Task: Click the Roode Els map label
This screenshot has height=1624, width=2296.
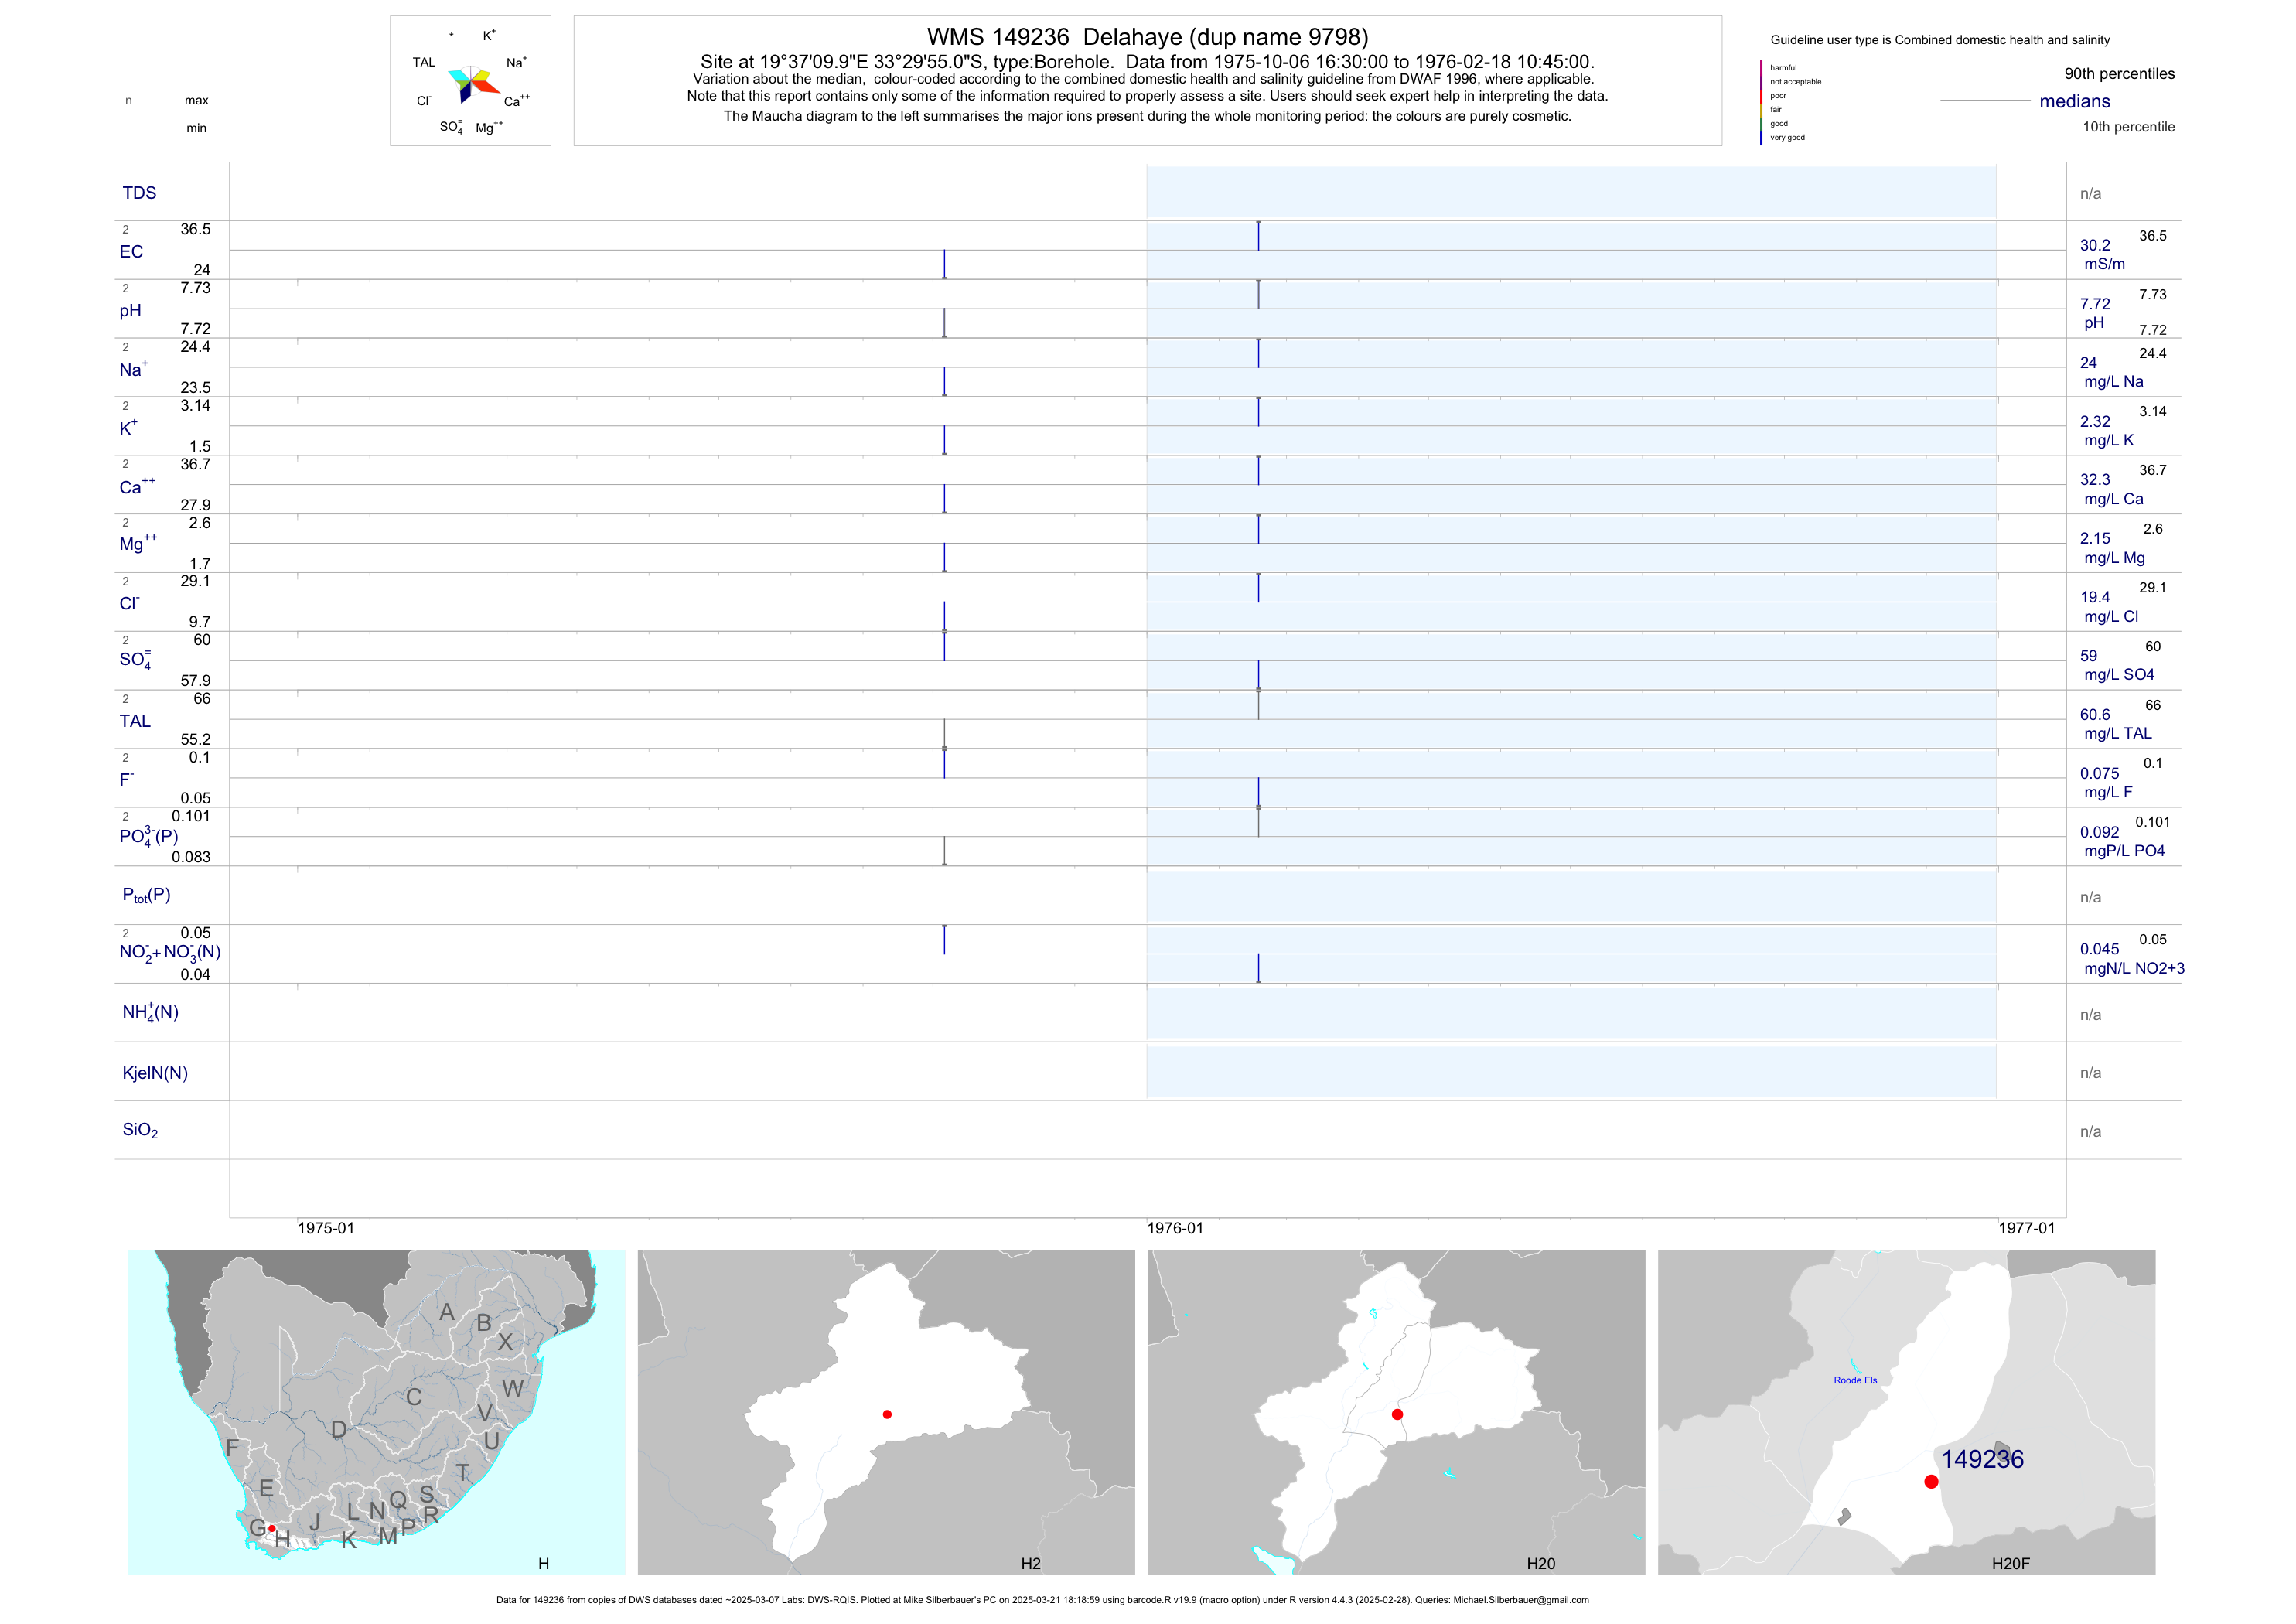Action: (1855, 1380)
